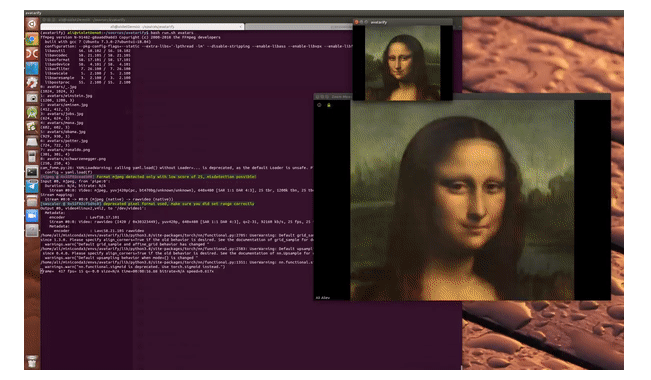Click the green encryption lock icon
Viewport: 651px width, 380px height.
pos(329,105)
